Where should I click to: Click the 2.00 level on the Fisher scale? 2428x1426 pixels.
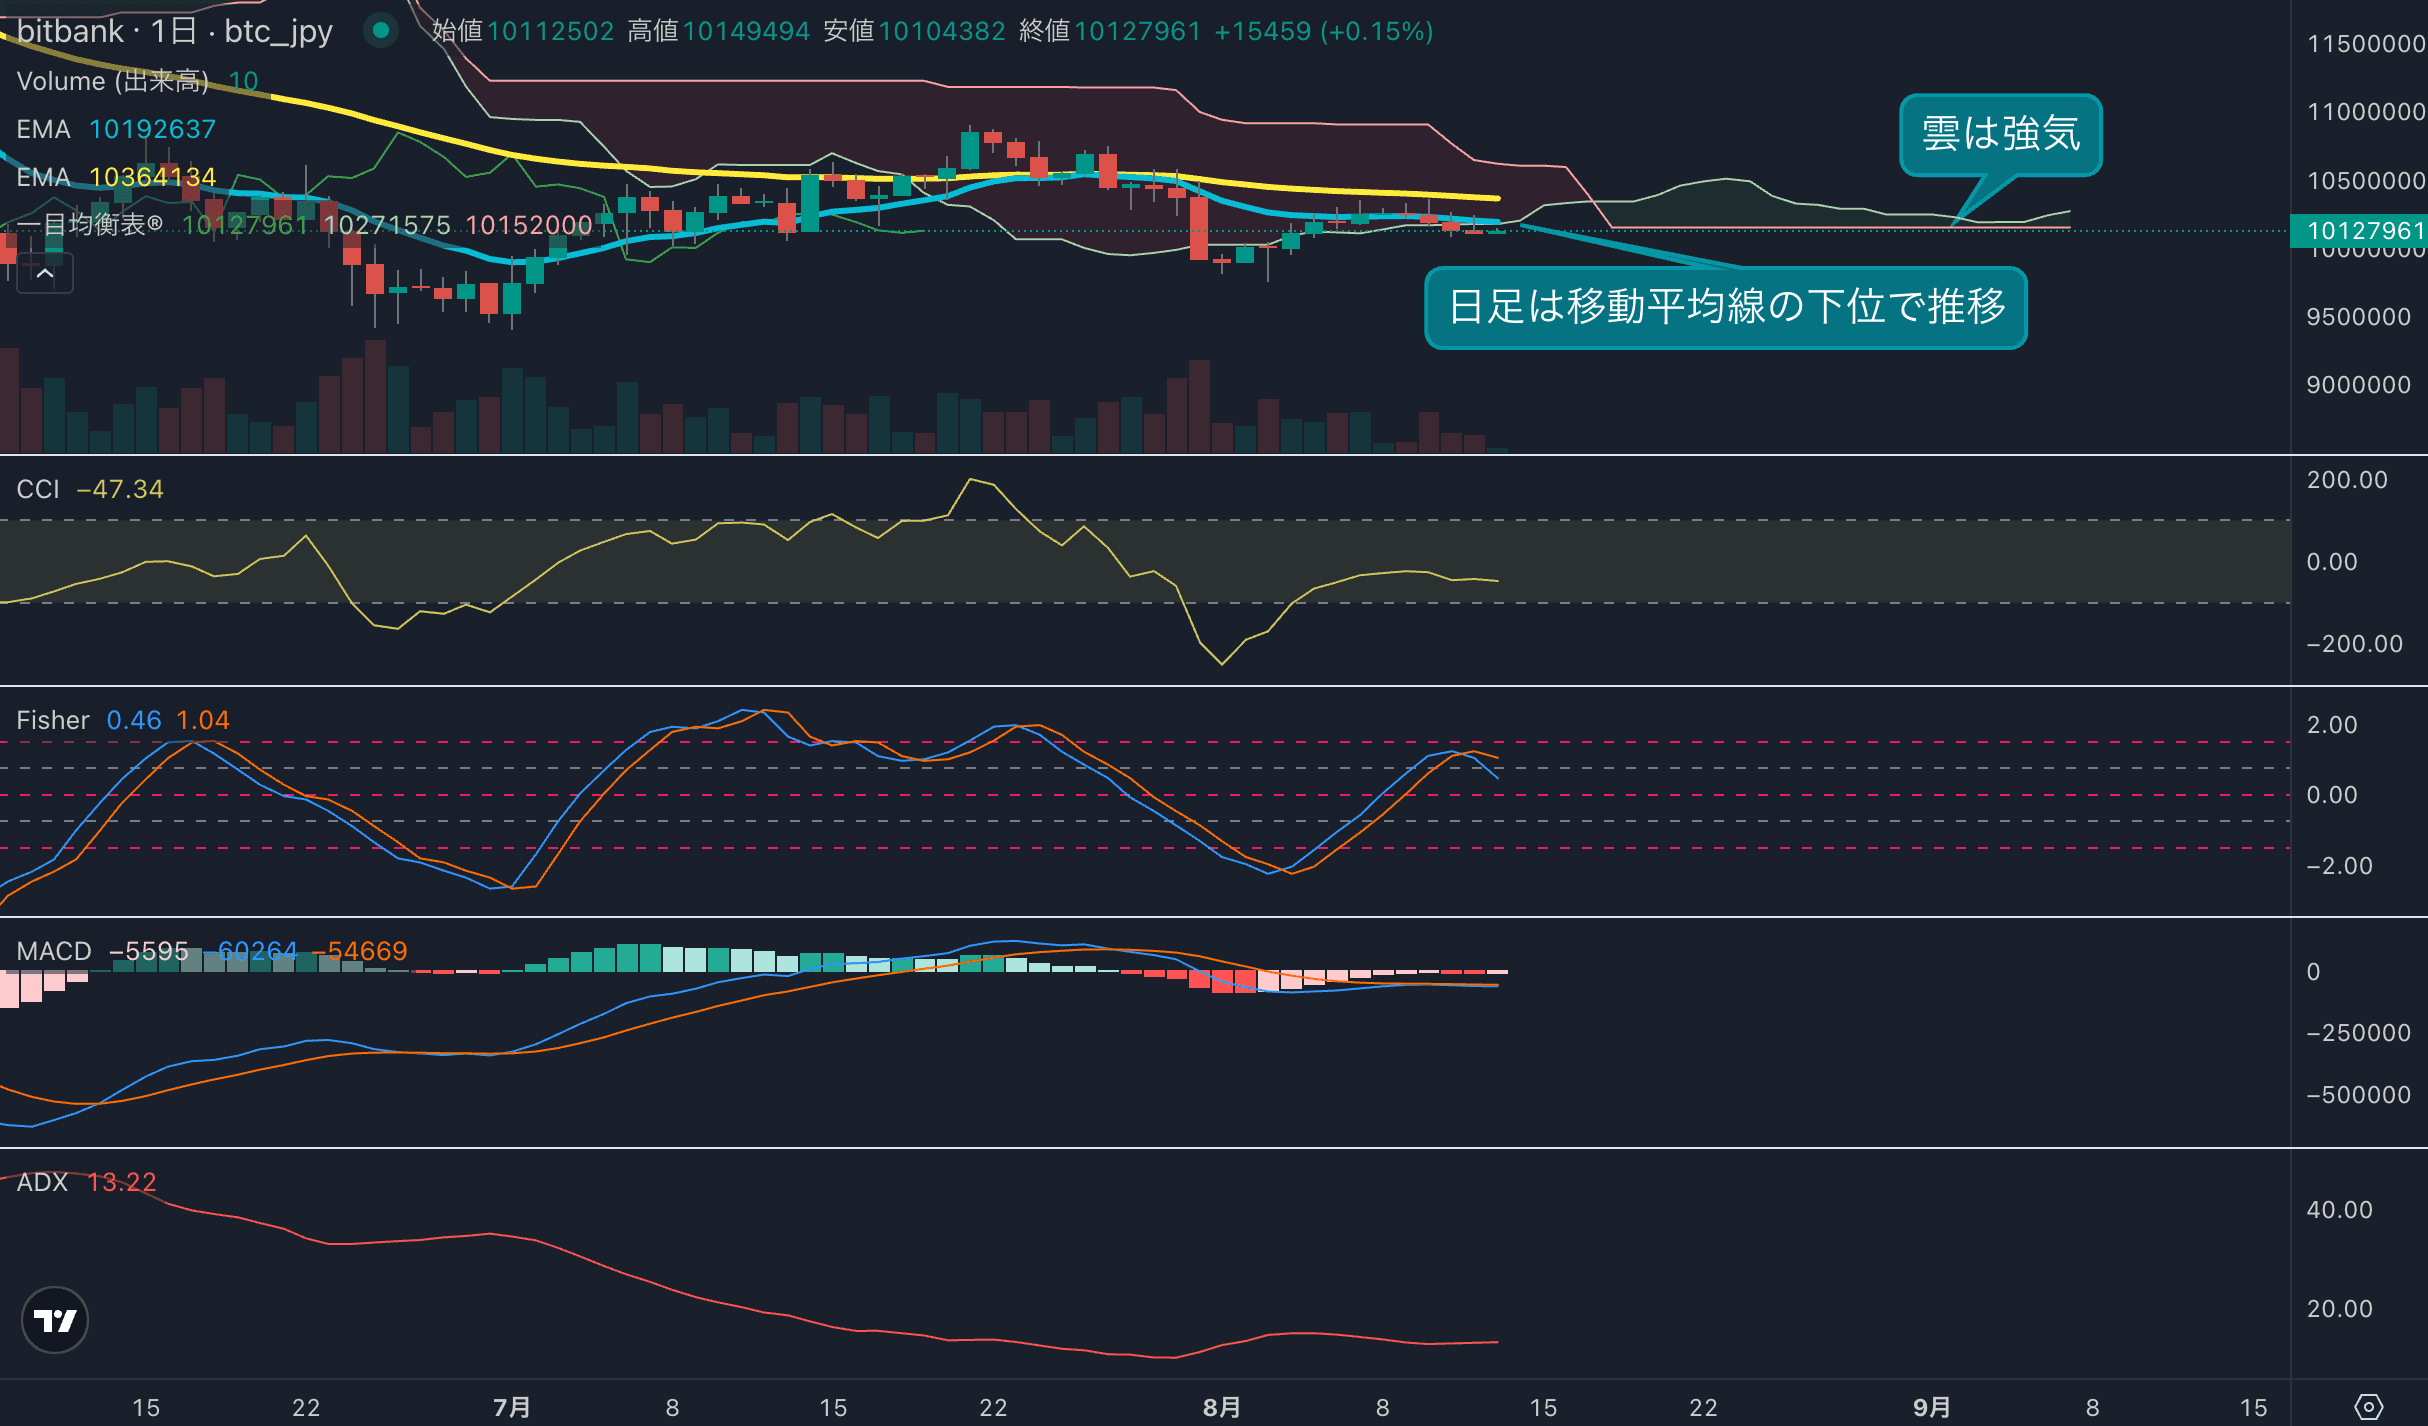coord(2332,725)
